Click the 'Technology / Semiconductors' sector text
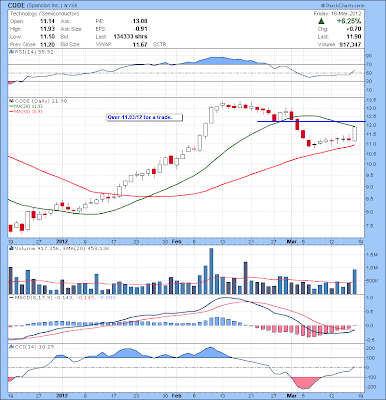 [x=45, y=14]
